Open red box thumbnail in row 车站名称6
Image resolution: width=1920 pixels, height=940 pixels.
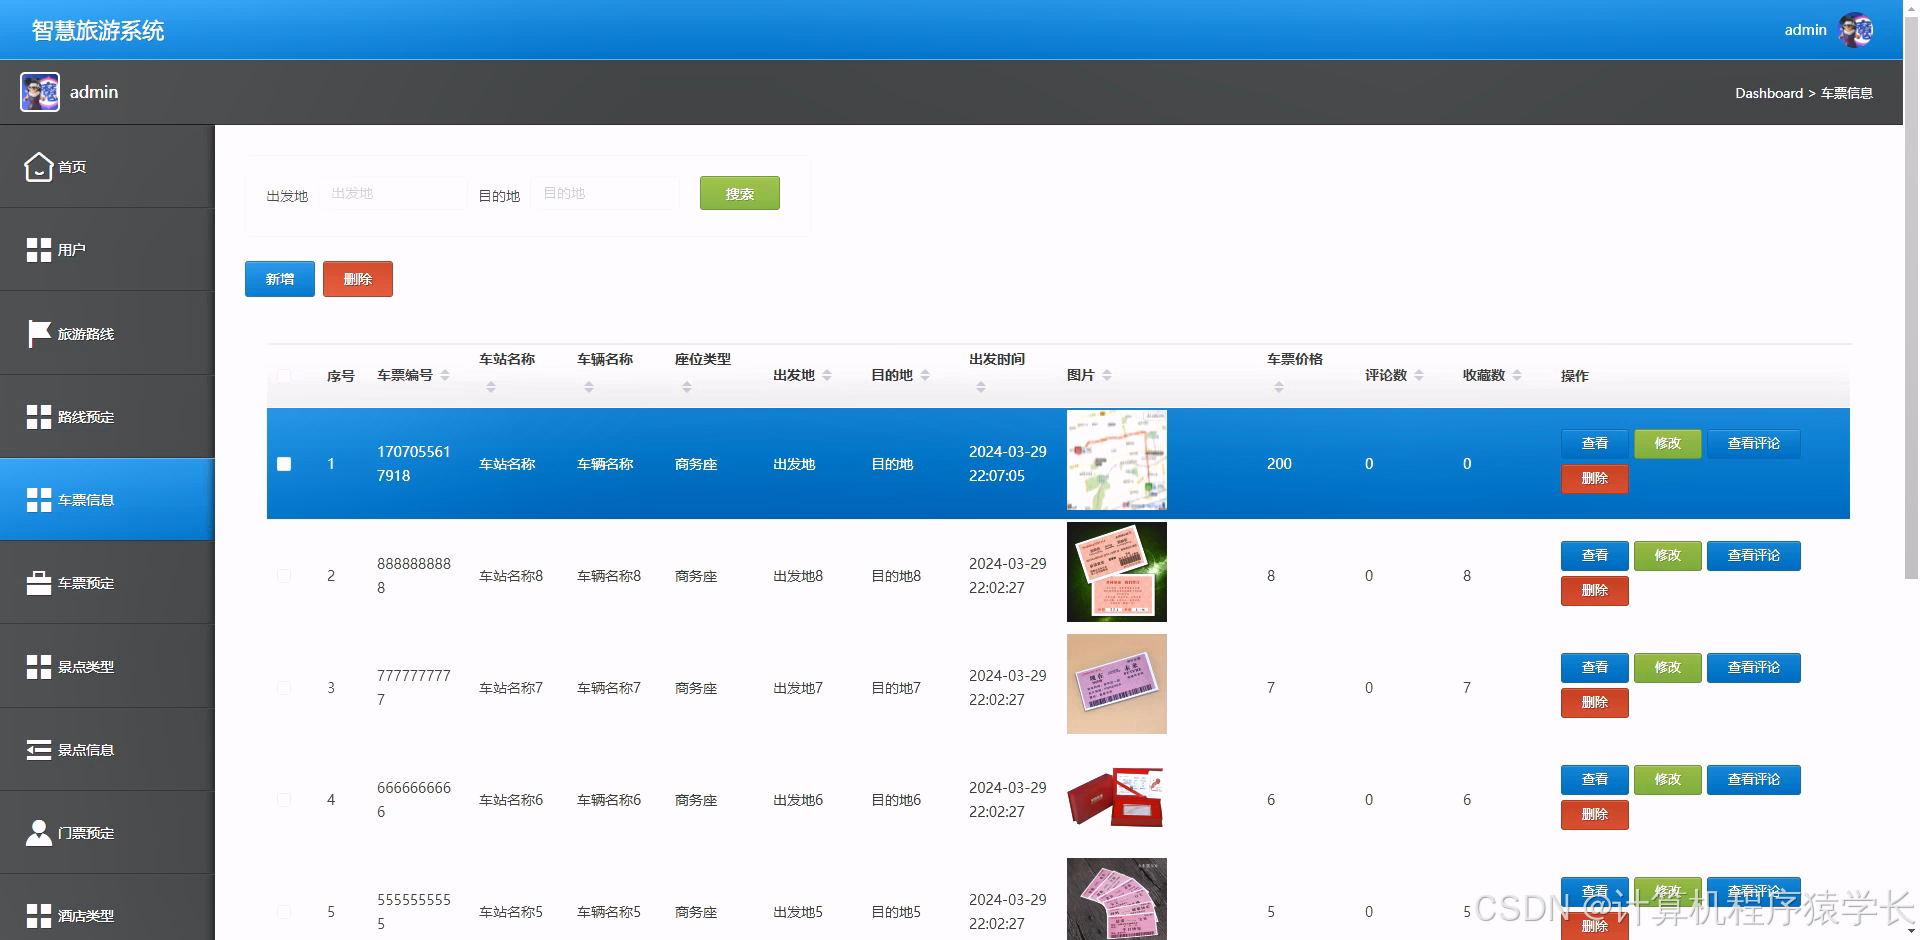pos(1117,797)
